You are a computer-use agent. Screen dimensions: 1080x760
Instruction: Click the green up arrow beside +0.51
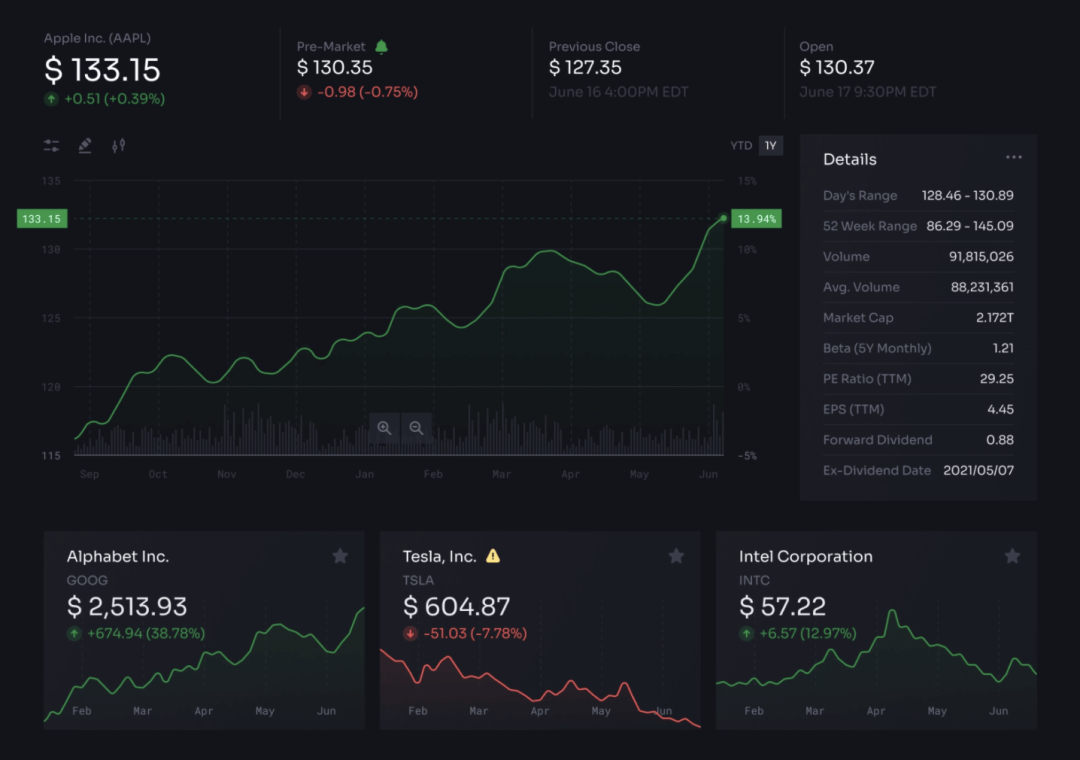51,99
